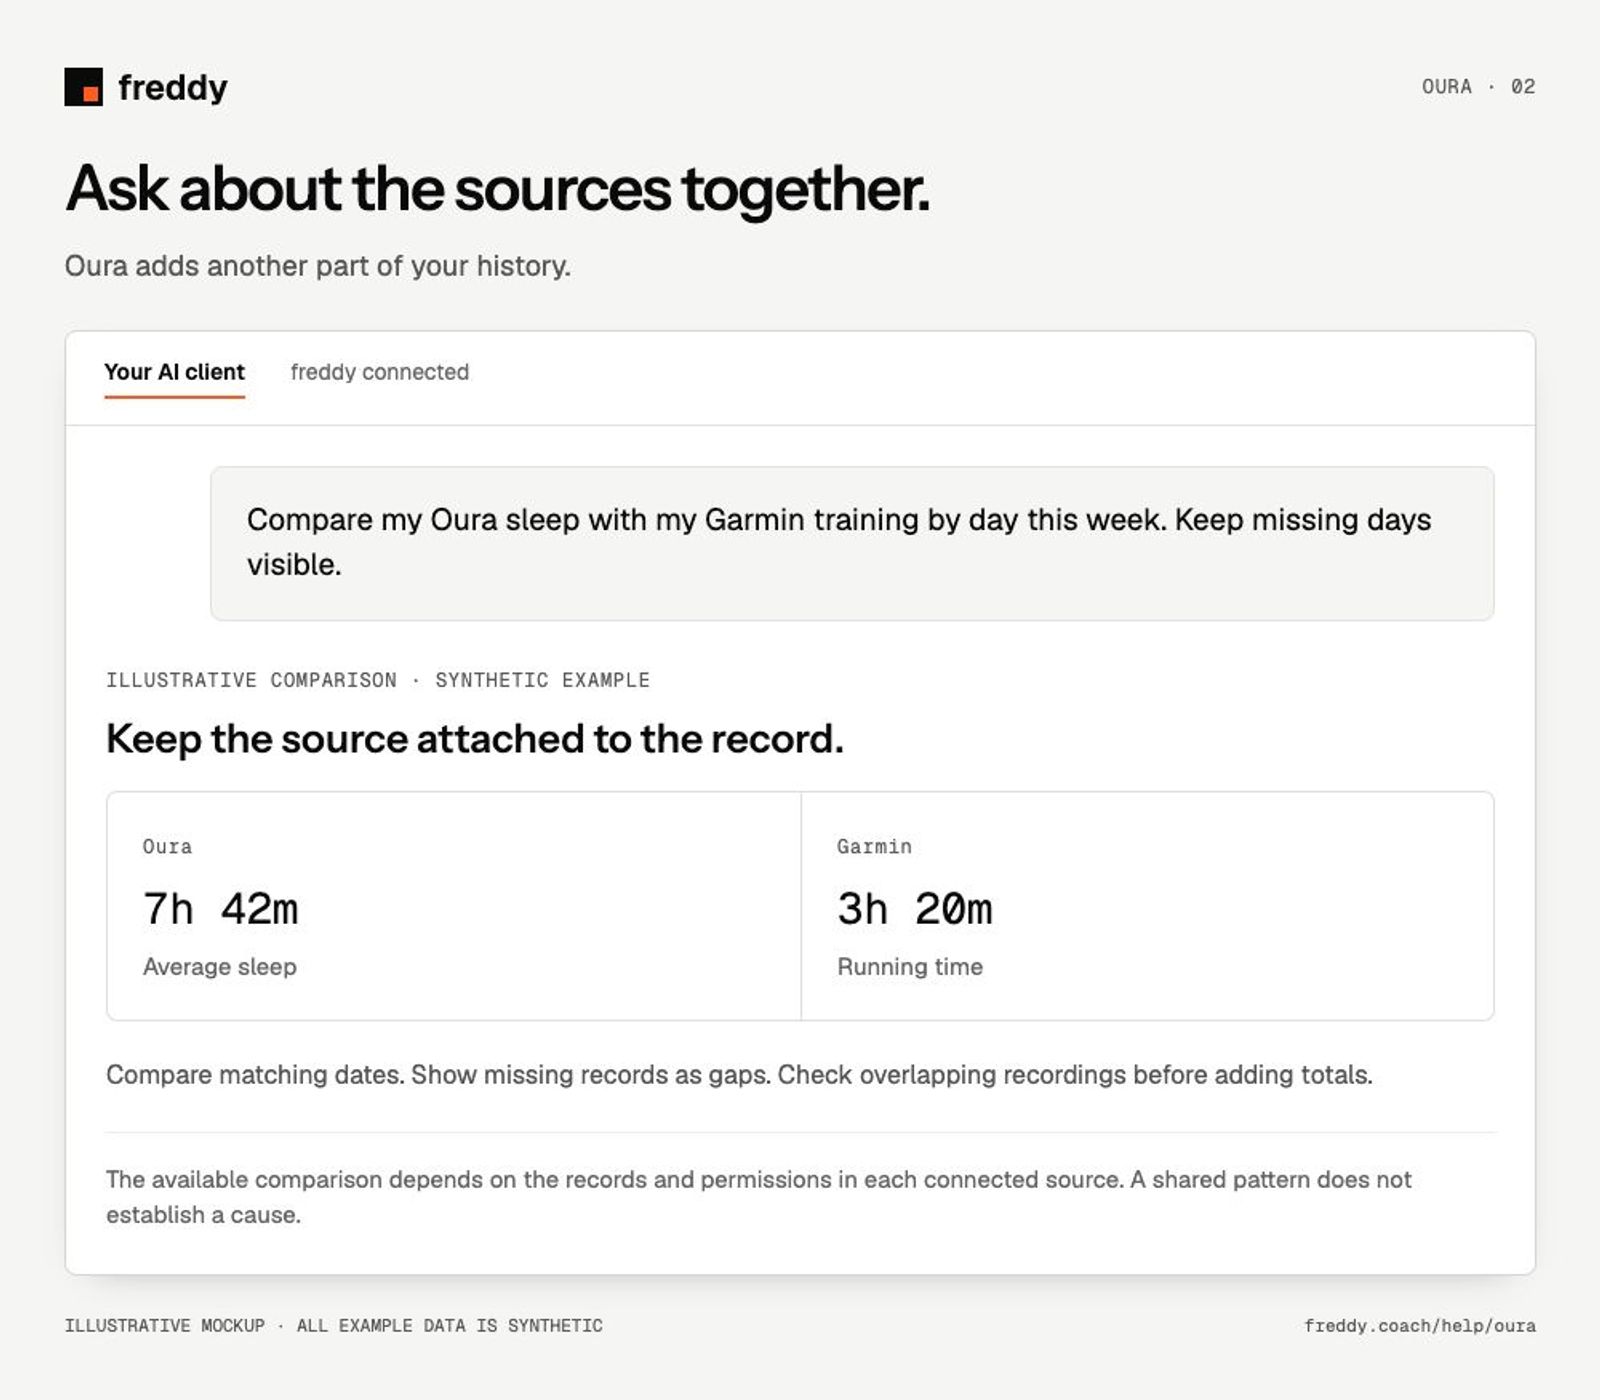This screenshot has width=1600, height=1400.
Task: Switch to the Your AI client tab
Action: click(x=174, y=372)
